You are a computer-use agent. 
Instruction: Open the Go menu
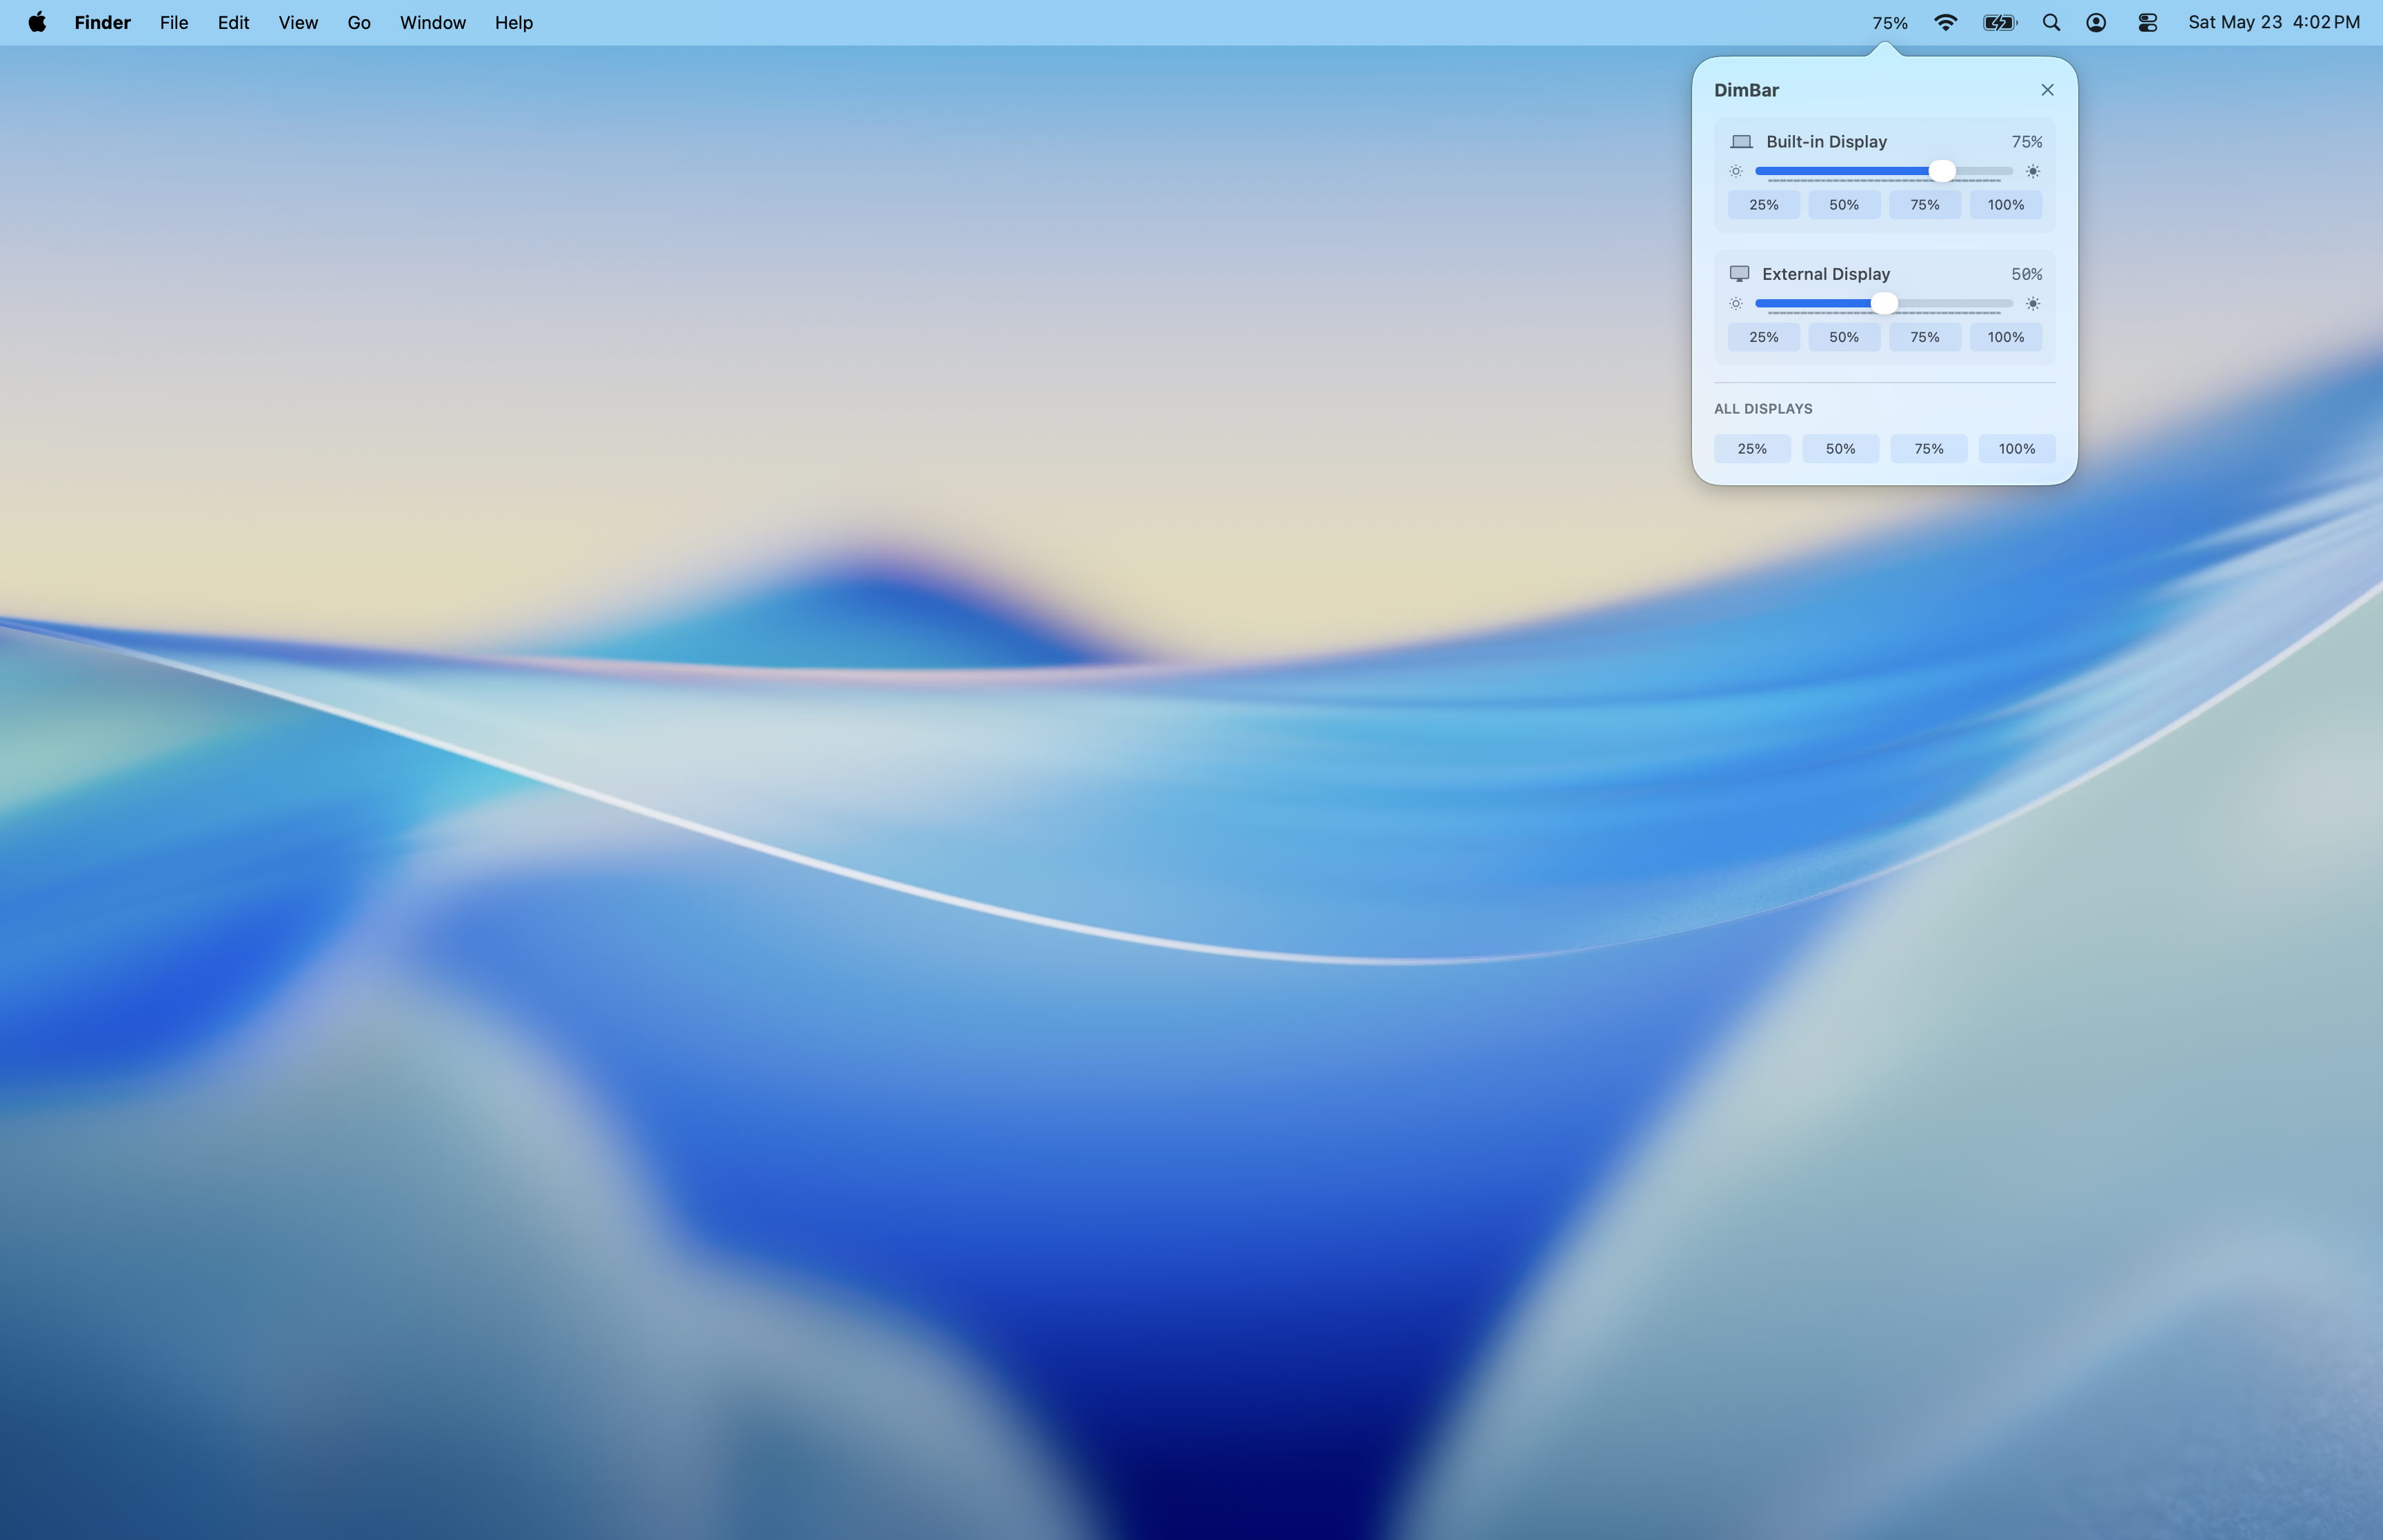pyautogui.click(x=359, y=22)
